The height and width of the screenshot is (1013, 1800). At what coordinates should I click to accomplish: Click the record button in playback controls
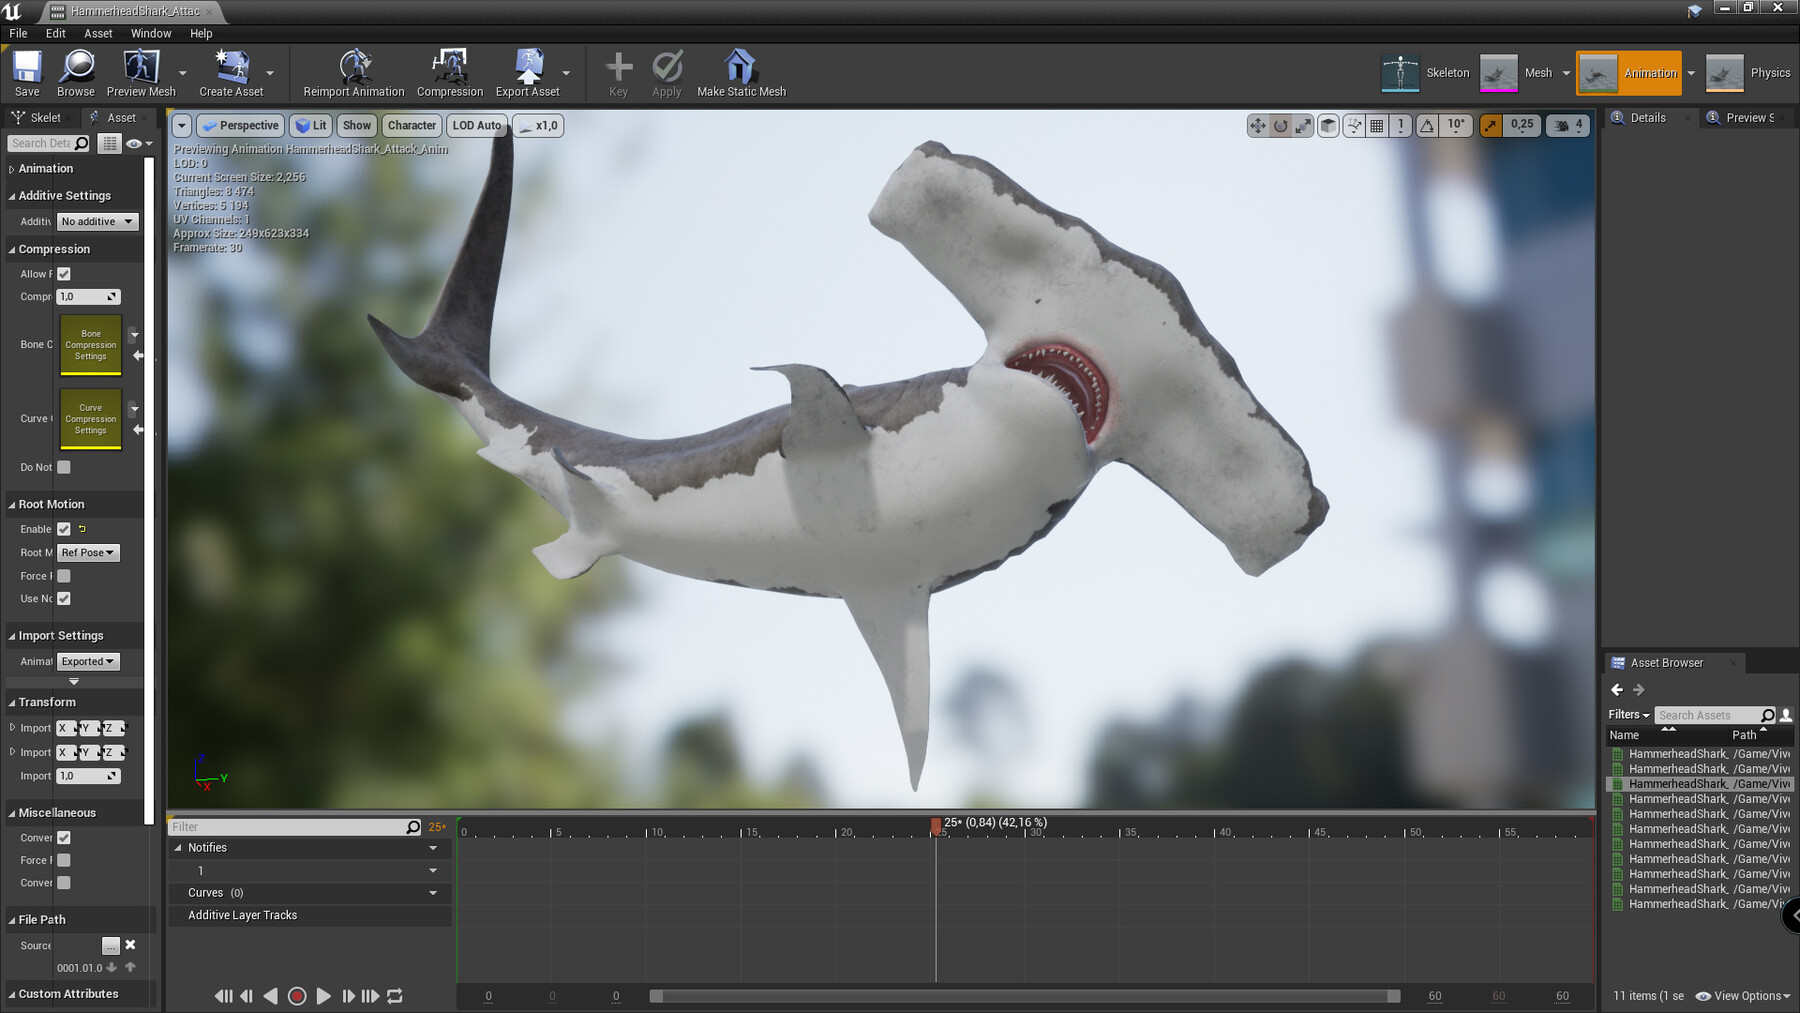[x=297, y=996]
